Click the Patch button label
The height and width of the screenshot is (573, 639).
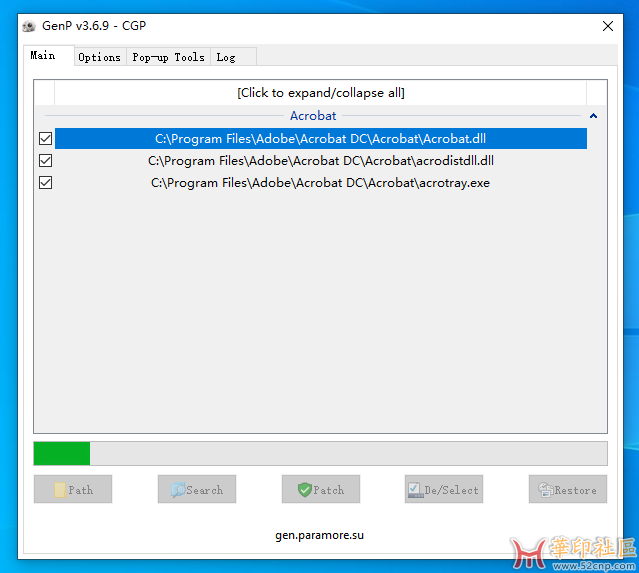328,490
